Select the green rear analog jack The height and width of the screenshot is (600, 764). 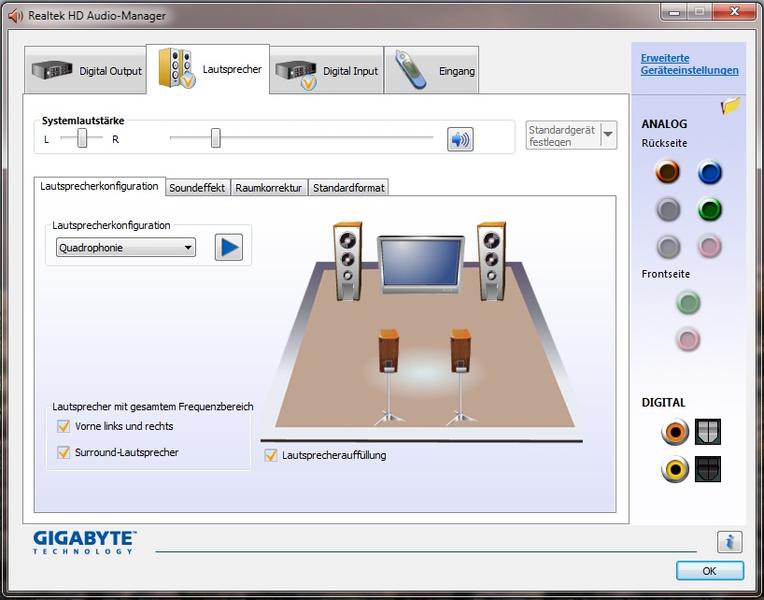(x=709, y=210)
